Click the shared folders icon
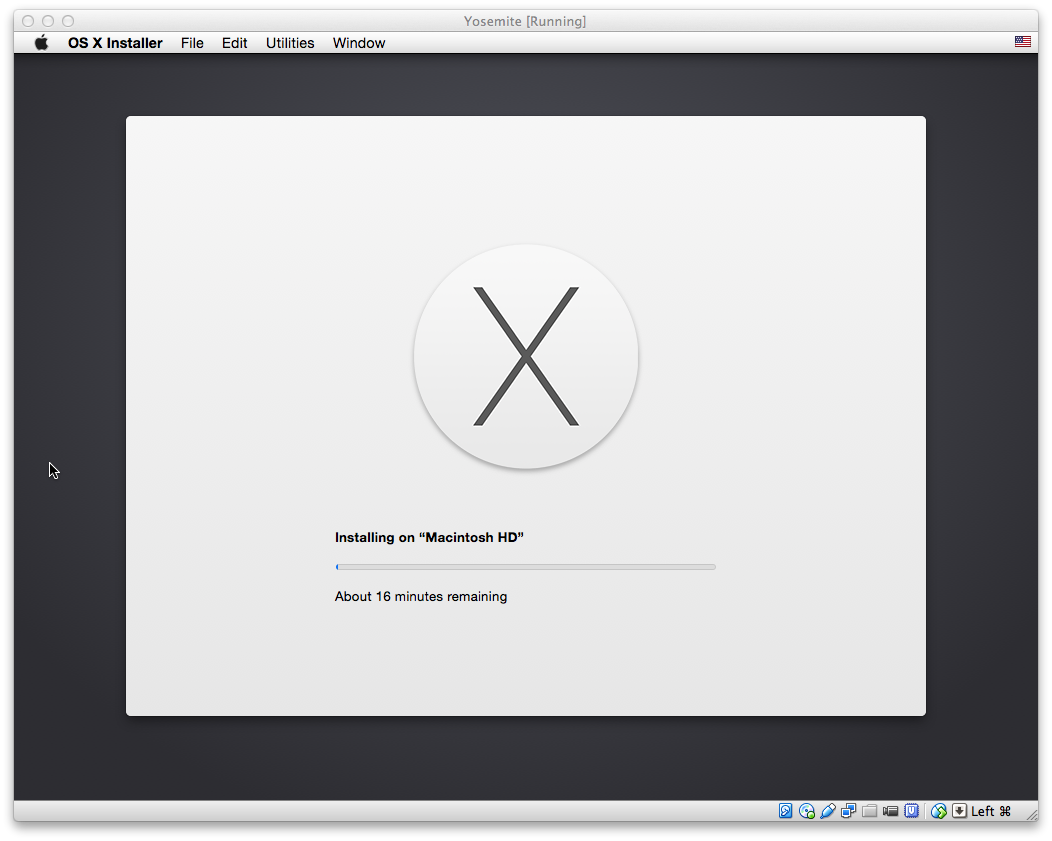1052x841 pixels. click(870, 811)
